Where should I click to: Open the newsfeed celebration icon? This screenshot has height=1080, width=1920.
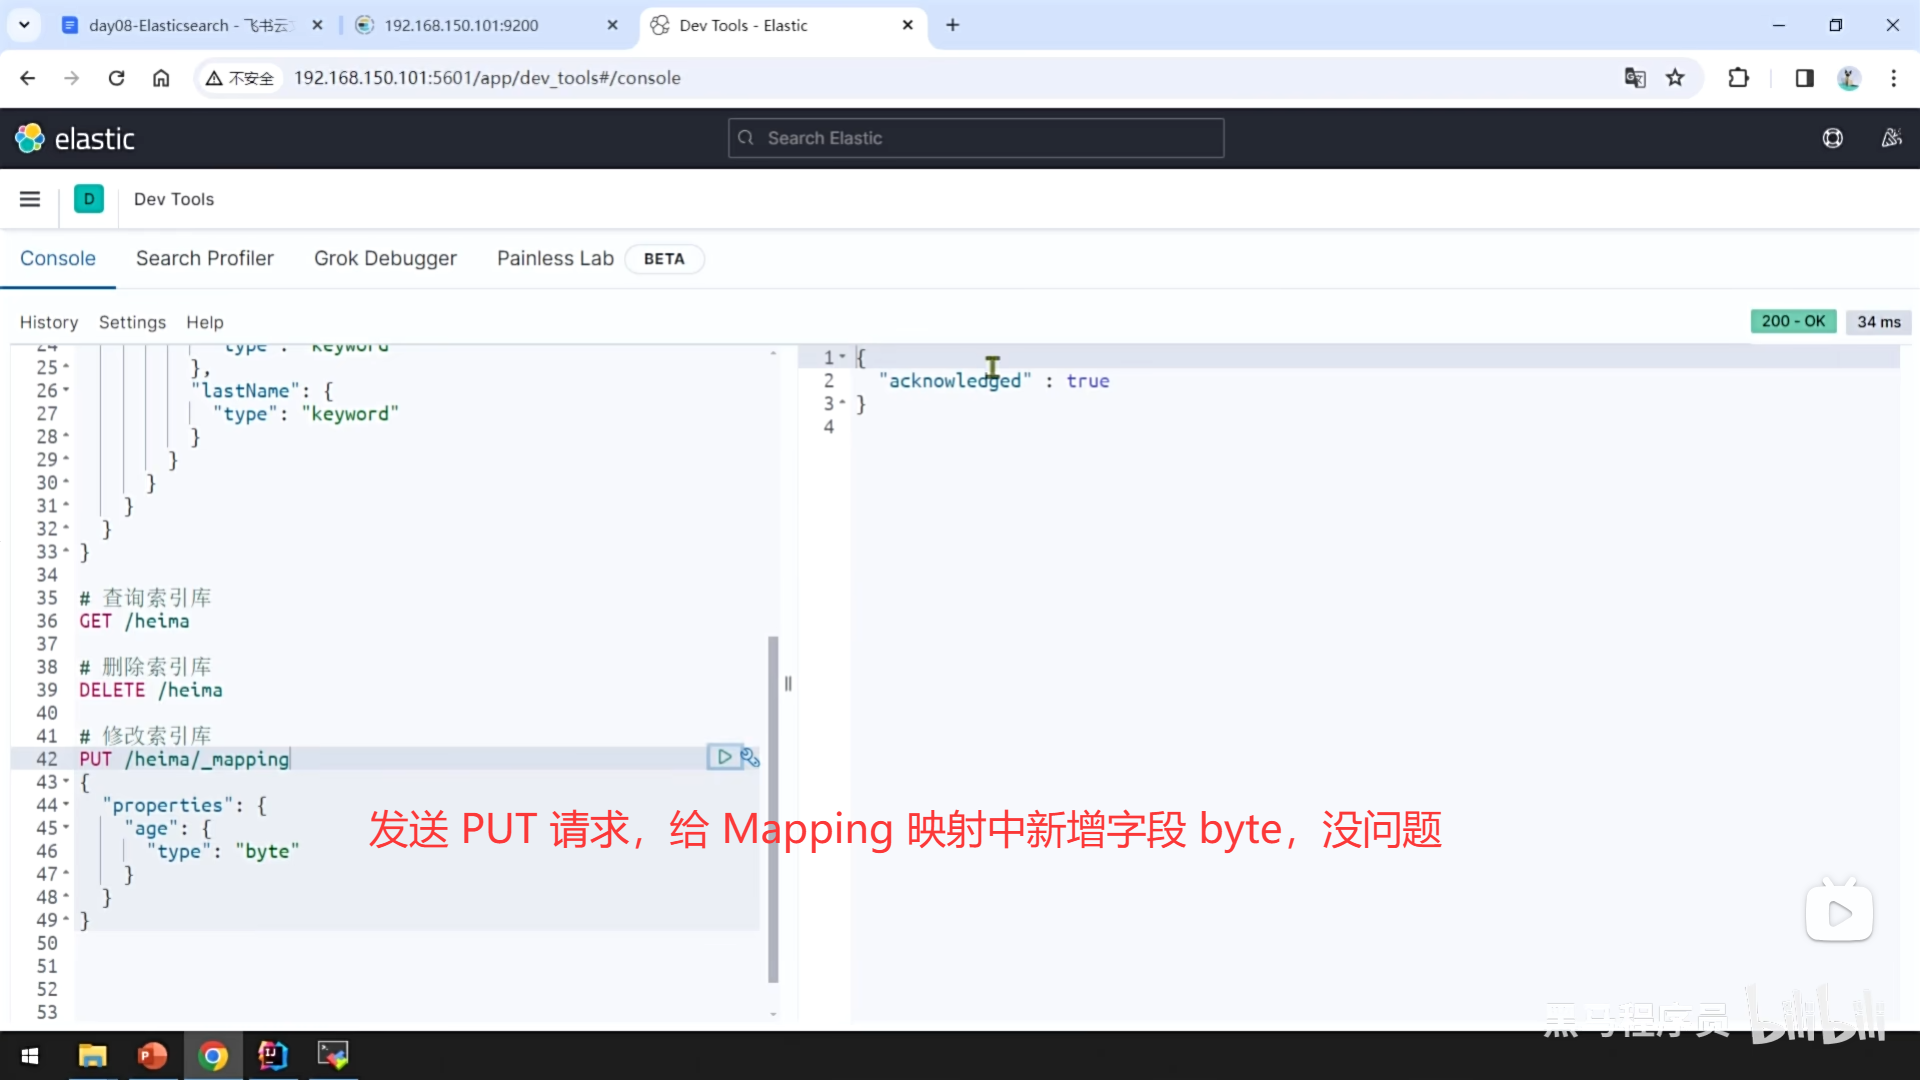(x=1891, y=138)
